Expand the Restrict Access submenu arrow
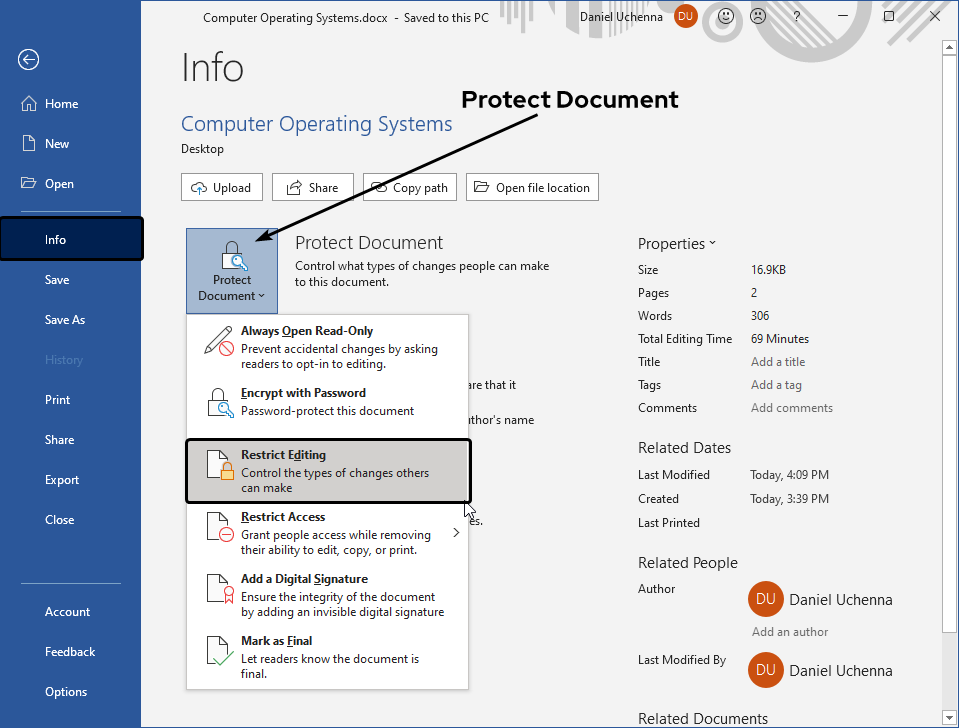959x728 pixels. tap(456, 533)
